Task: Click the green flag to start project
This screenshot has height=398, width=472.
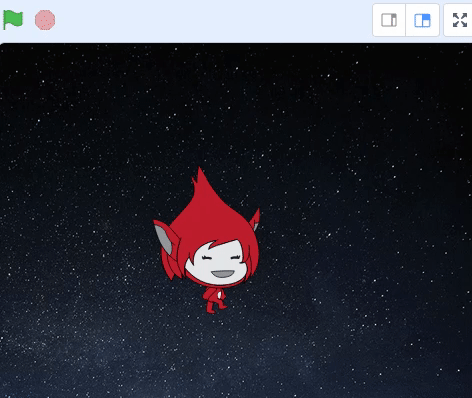Action: pyautogui.click(x=13, y=20)
